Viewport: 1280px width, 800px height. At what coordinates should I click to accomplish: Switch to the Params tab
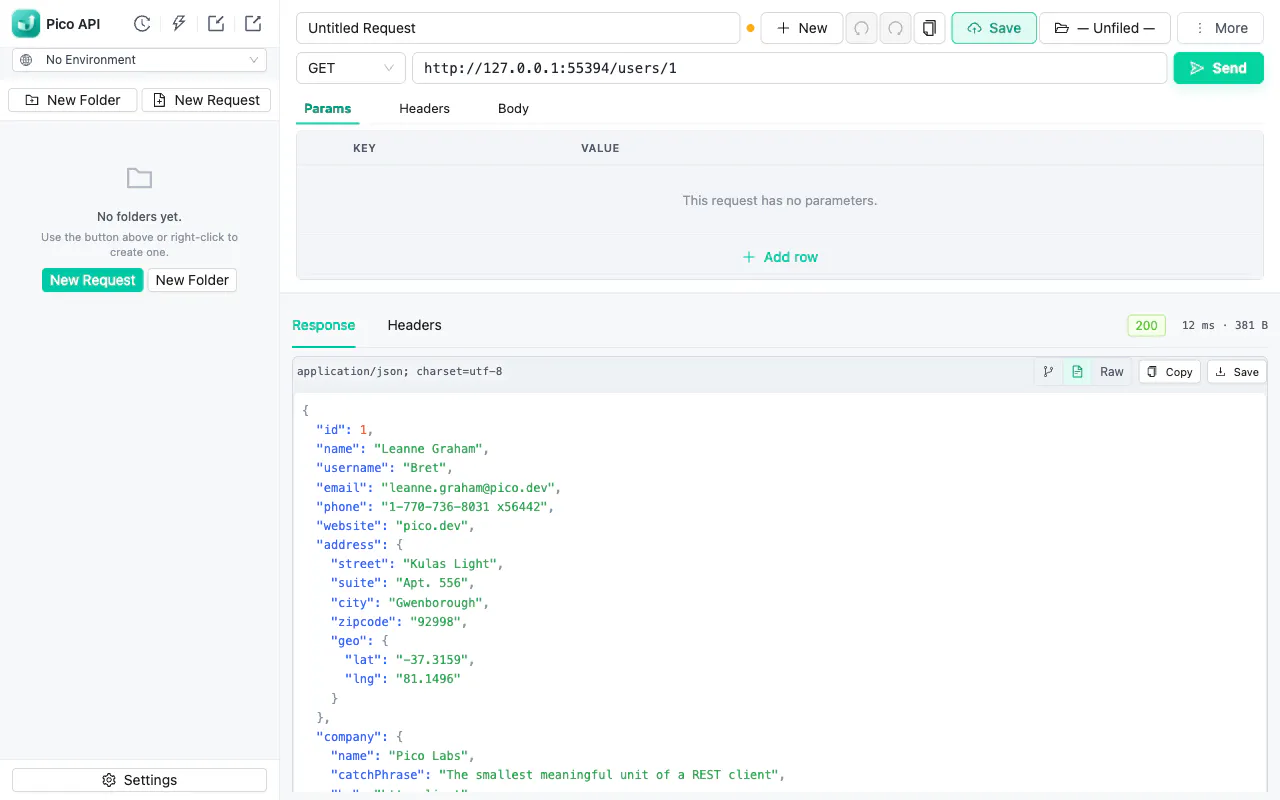tap(328, 108)
